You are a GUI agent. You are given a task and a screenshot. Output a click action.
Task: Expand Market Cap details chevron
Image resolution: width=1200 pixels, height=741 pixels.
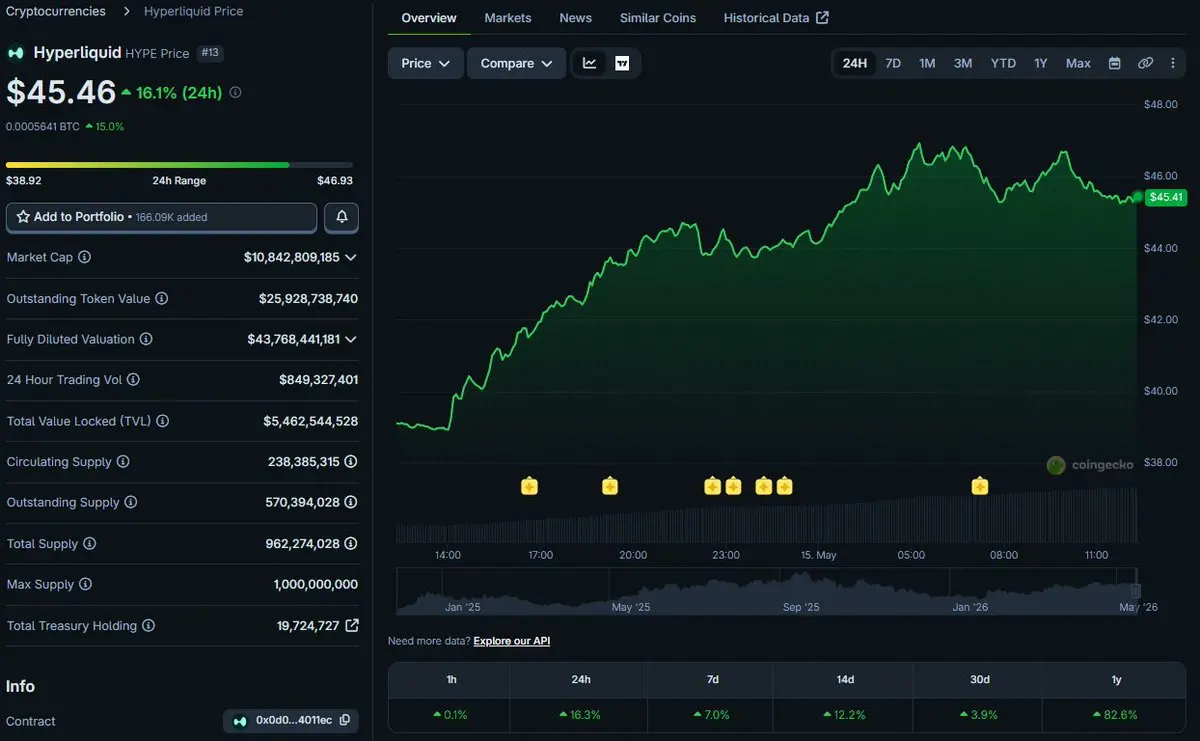tap(350, 257)
